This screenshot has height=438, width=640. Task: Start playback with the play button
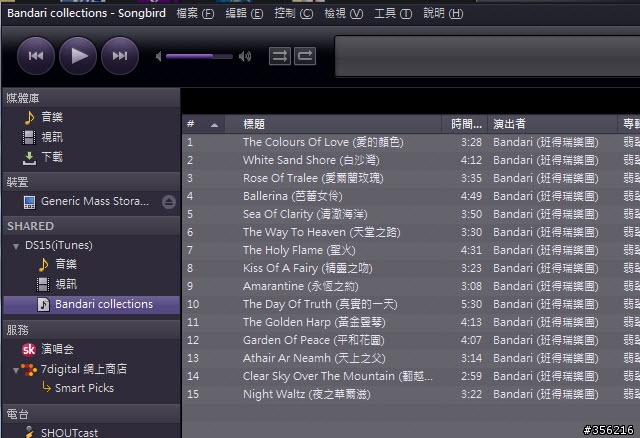(78, 56)
